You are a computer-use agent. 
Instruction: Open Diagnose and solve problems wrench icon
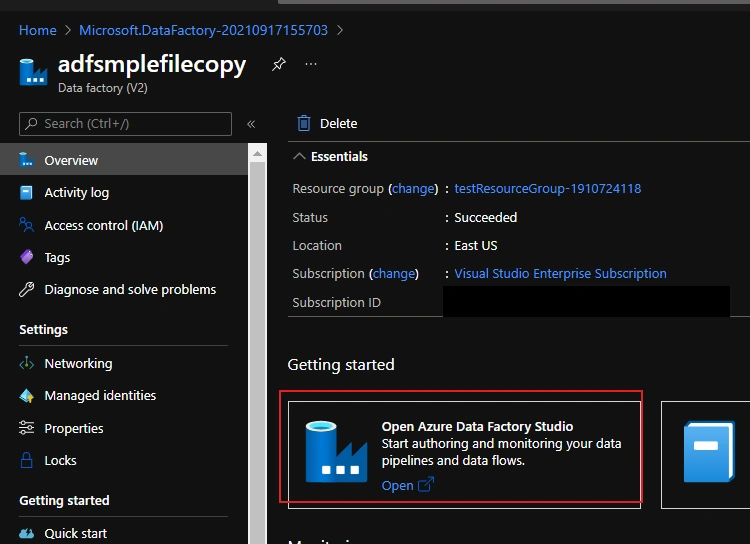[27, 289]
